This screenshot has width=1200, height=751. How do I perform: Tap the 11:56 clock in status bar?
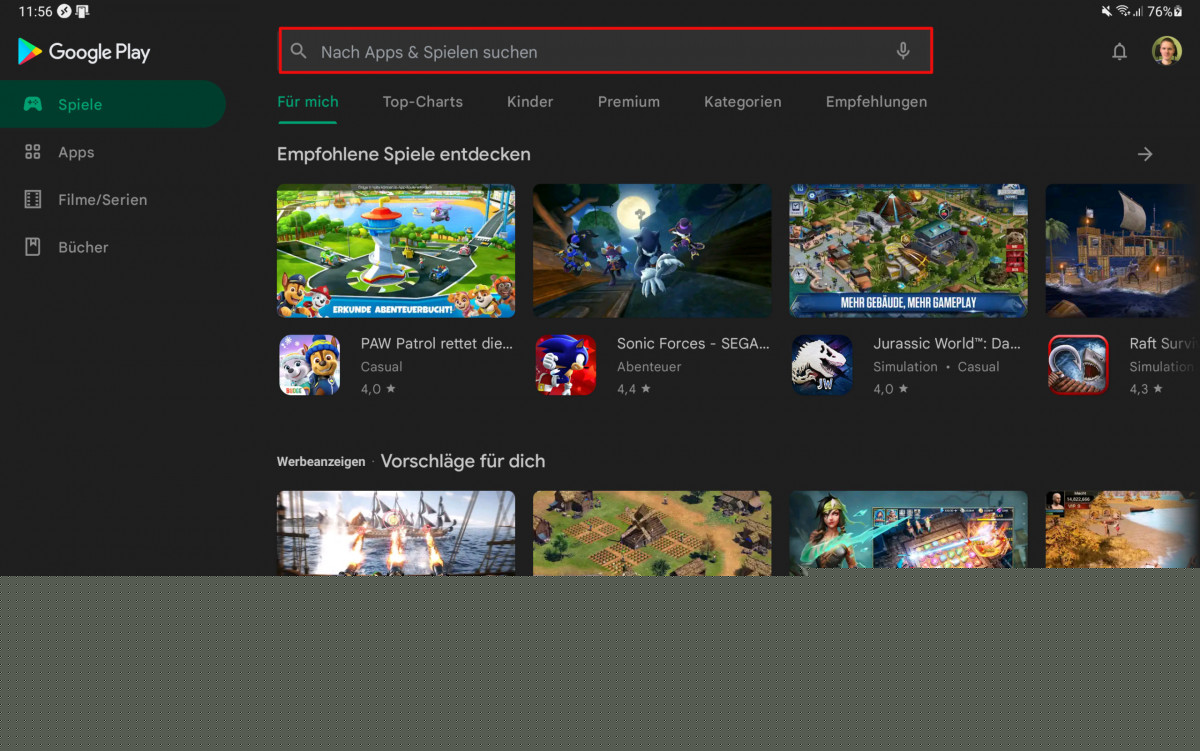click(x=35, y=12)
